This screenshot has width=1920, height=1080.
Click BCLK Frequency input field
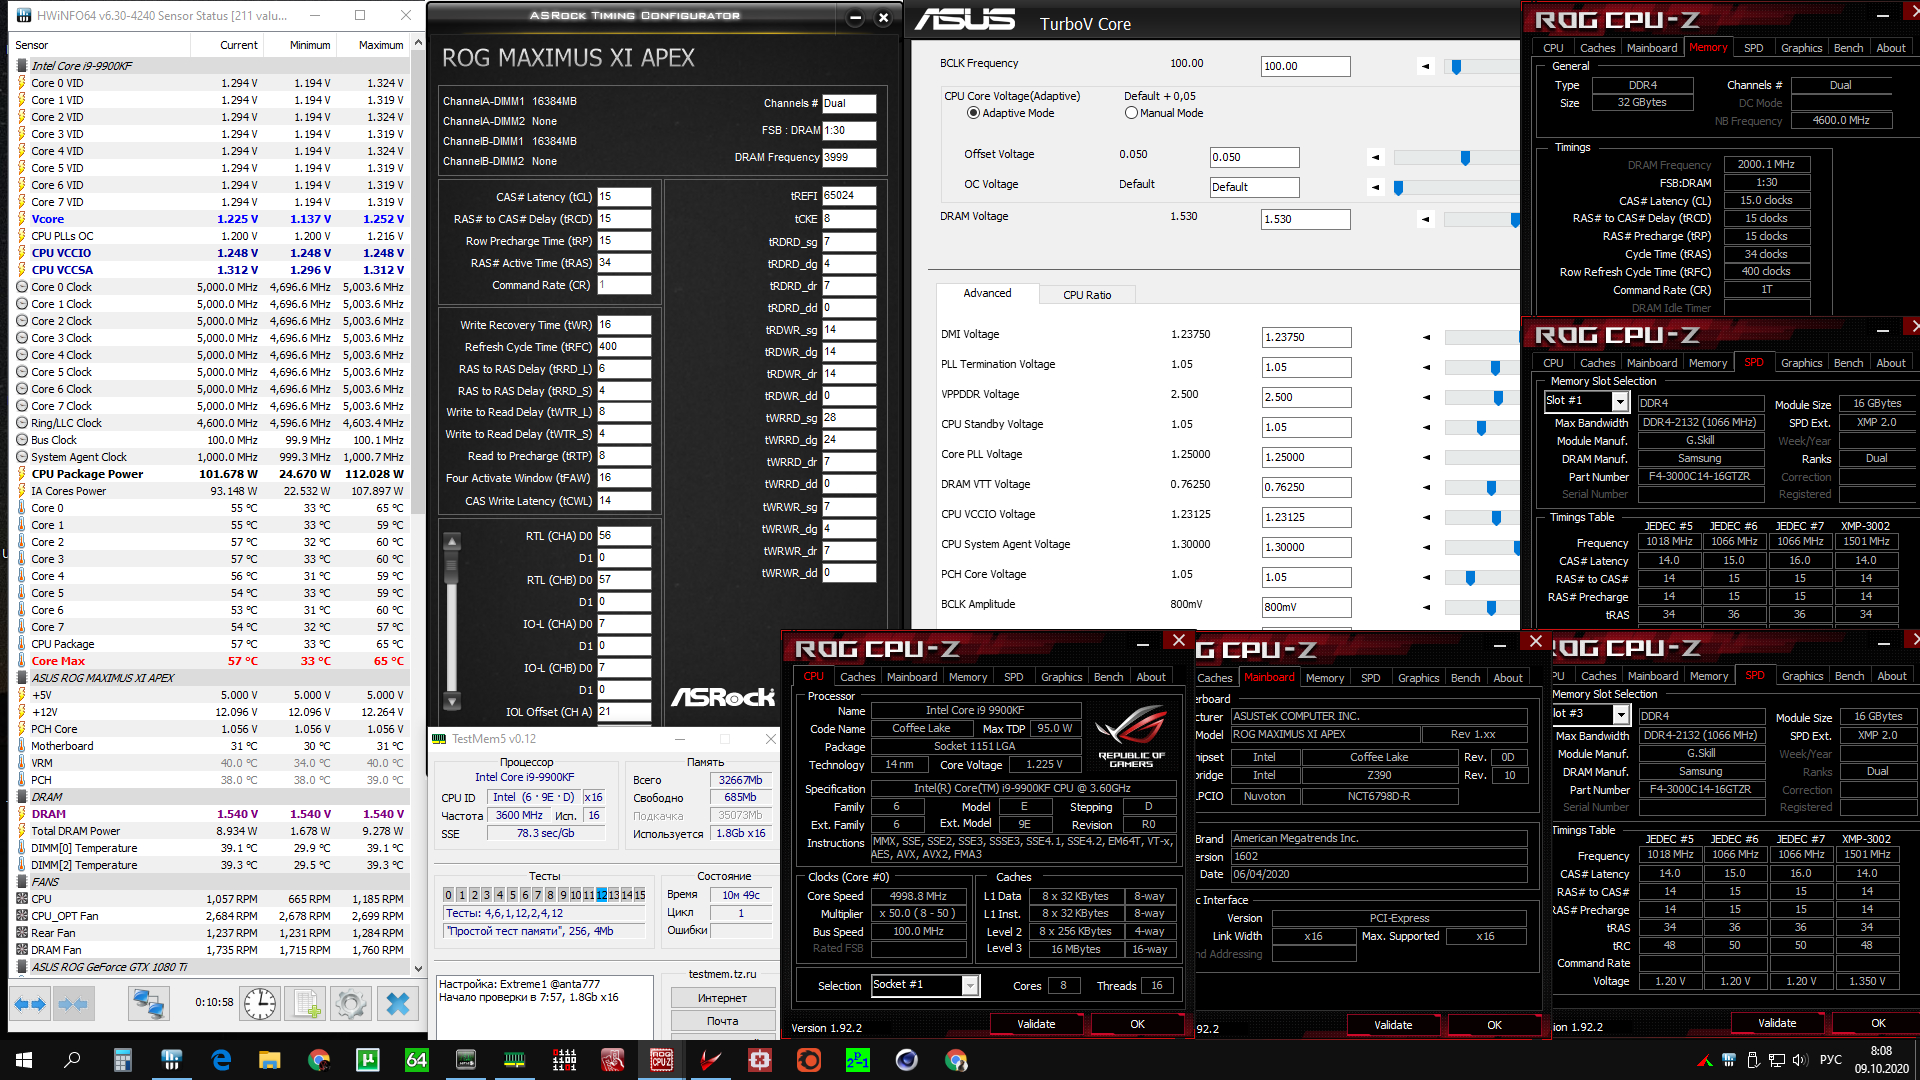1304,66
